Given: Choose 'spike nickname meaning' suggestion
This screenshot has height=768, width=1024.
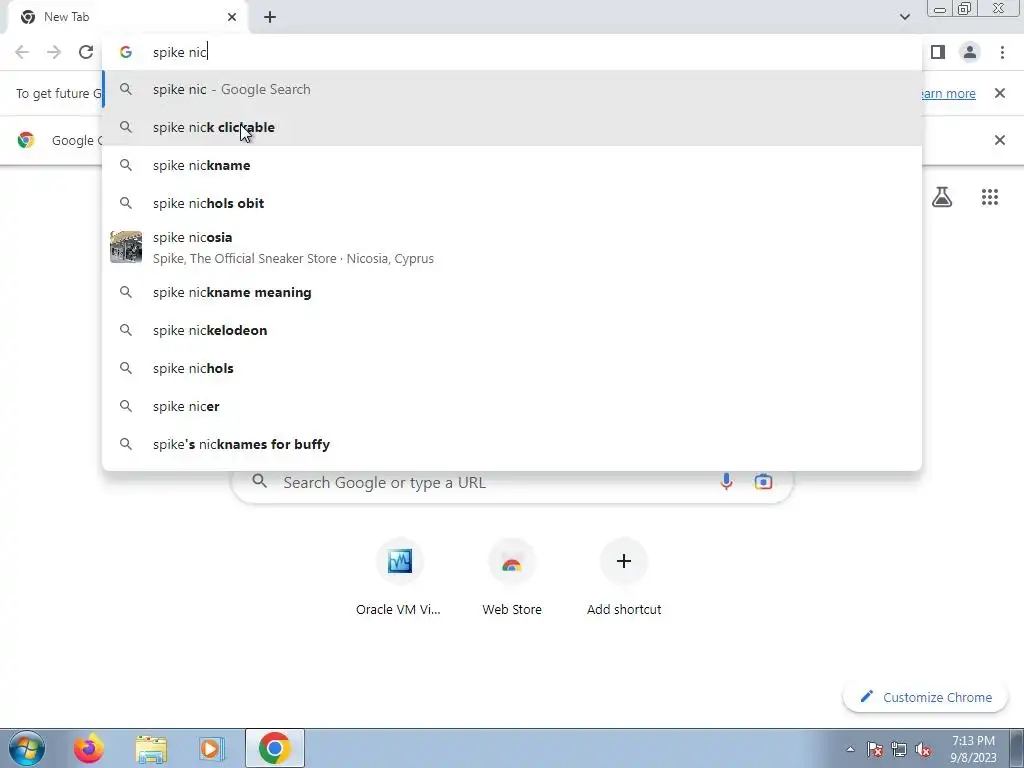Looking at the screenshot, I should point(512,292).
